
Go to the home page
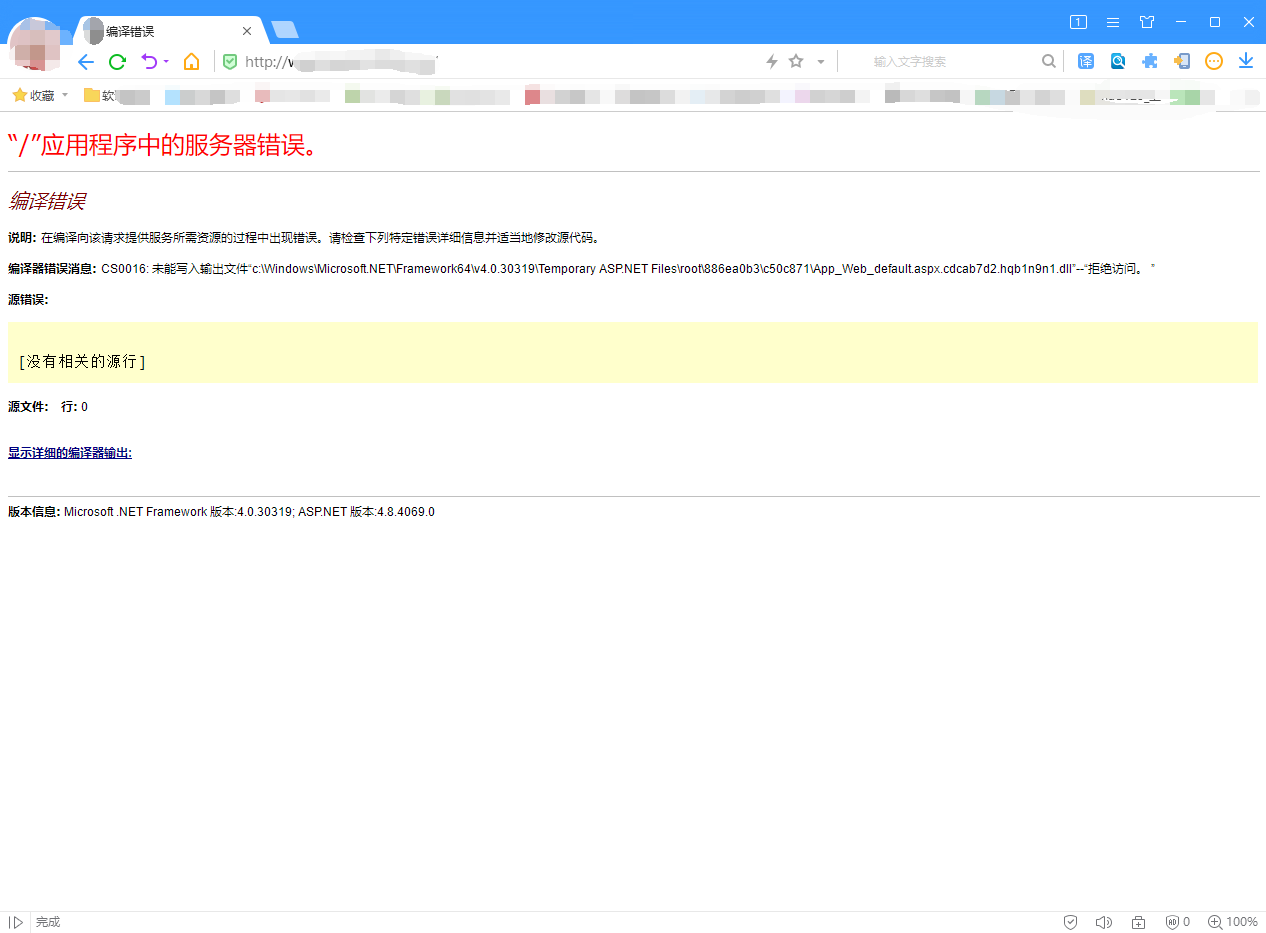coord(191,62)
